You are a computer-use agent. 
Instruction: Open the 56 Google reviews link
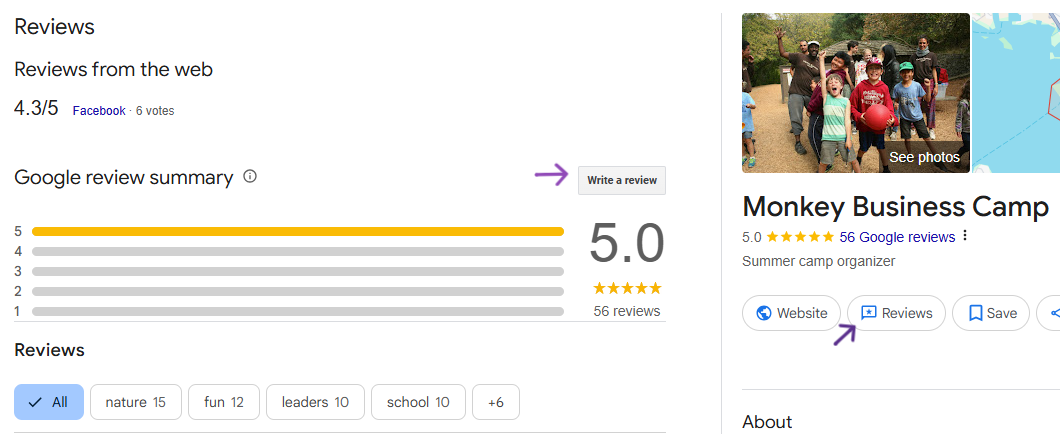pyautogui.click(x=897, y=237)
